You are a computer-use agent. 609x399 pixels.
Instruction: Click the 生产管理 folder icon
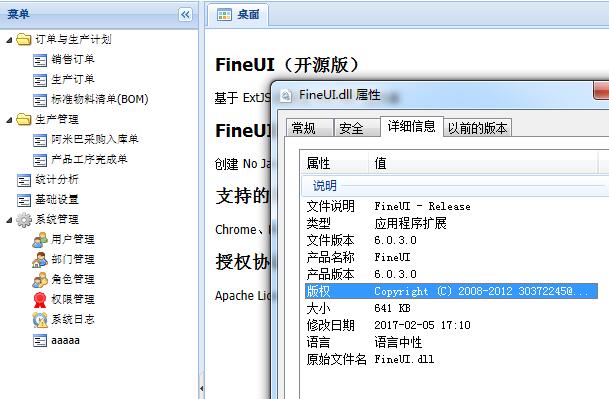click(x=24, y=119)
